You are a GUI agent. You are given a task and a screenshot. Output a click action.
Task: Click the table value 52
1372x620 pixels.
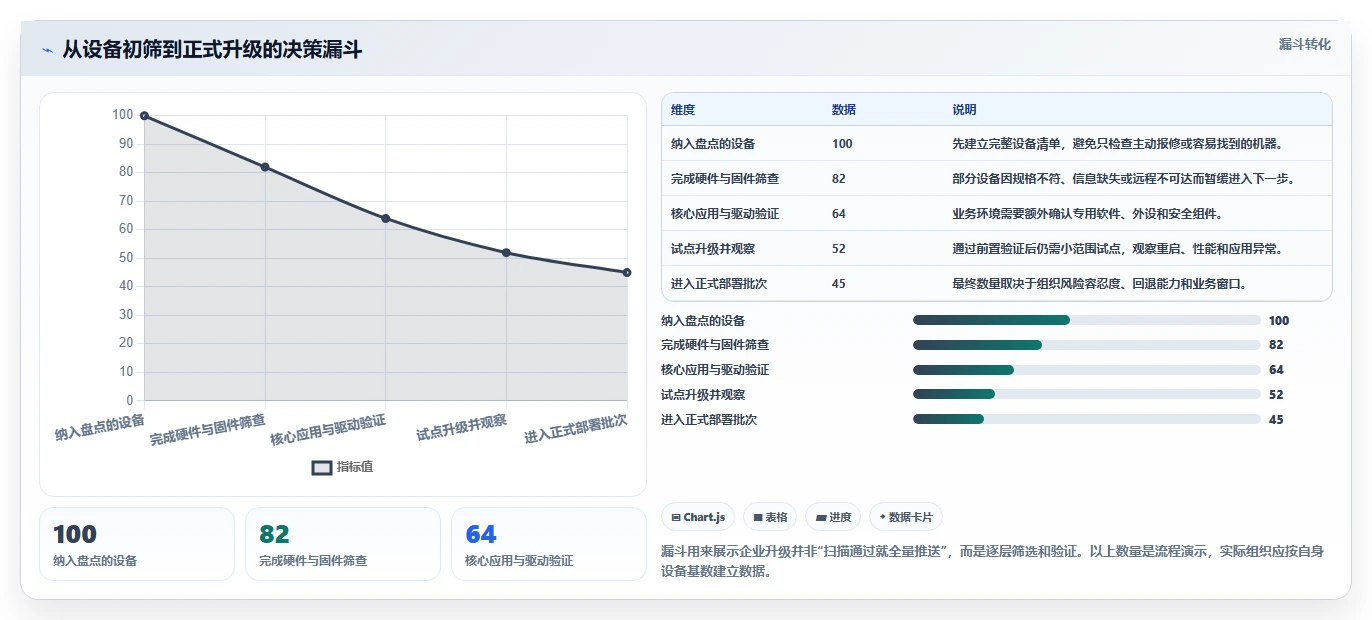[839, 249]
